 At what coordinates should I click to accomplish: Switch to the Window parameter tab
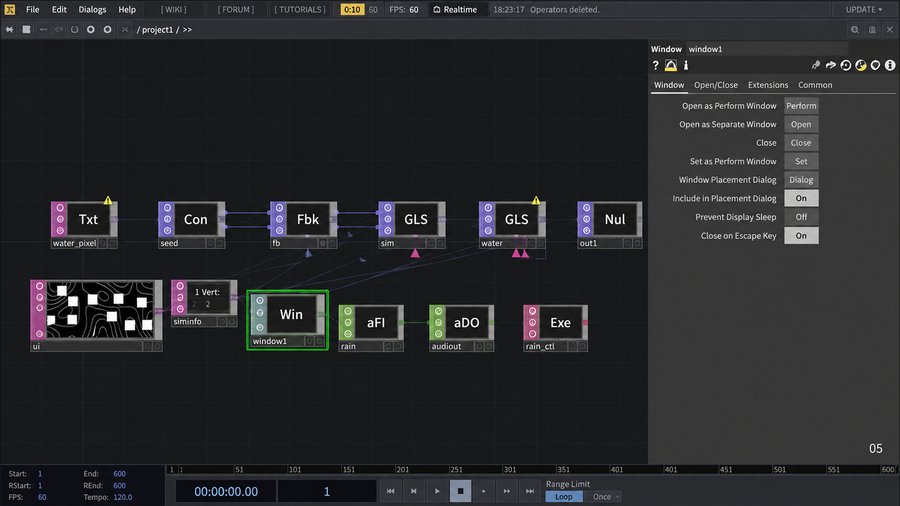tap(669, 85)
